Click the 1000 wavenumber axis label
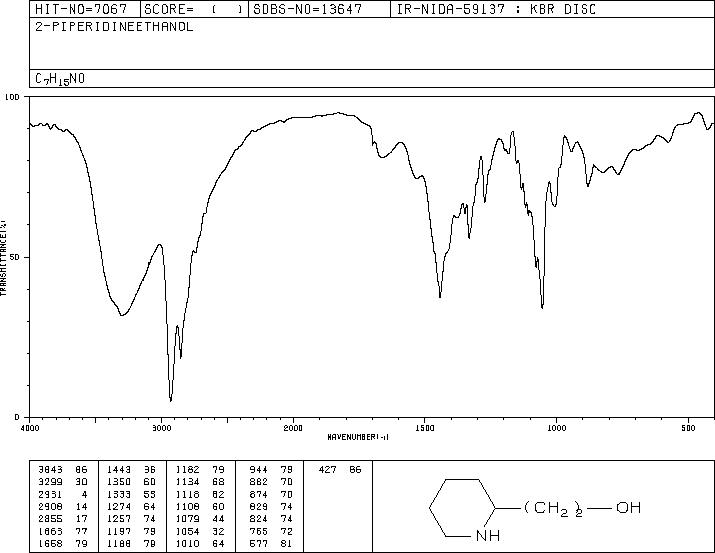The image size is (715, 553). point(556,428)
